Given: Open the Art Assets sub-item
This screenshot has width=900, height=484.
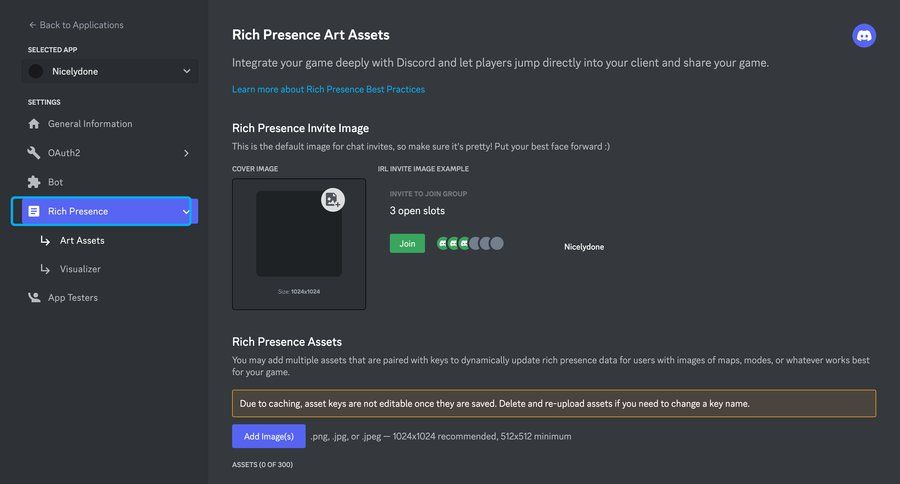Looking at the screenshot, I should (x=82, y=240).
